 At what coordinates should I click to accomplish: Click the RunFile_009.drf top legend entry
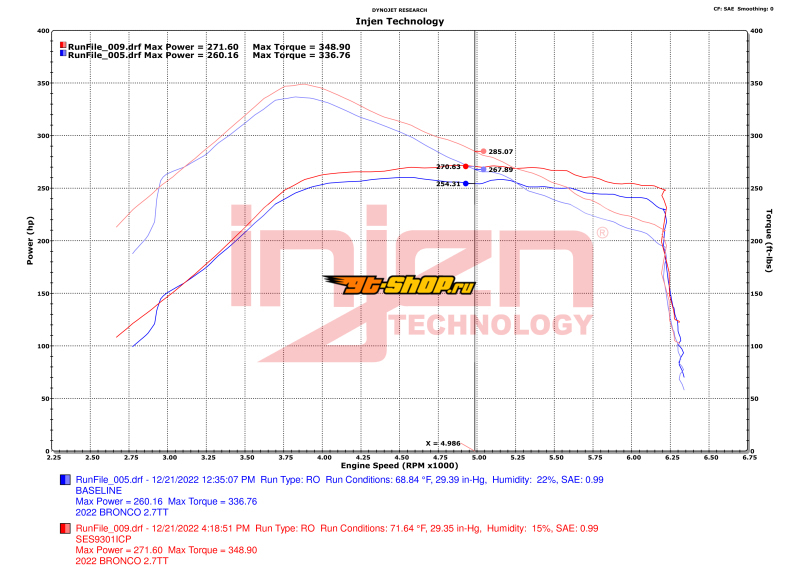point(104,46)
